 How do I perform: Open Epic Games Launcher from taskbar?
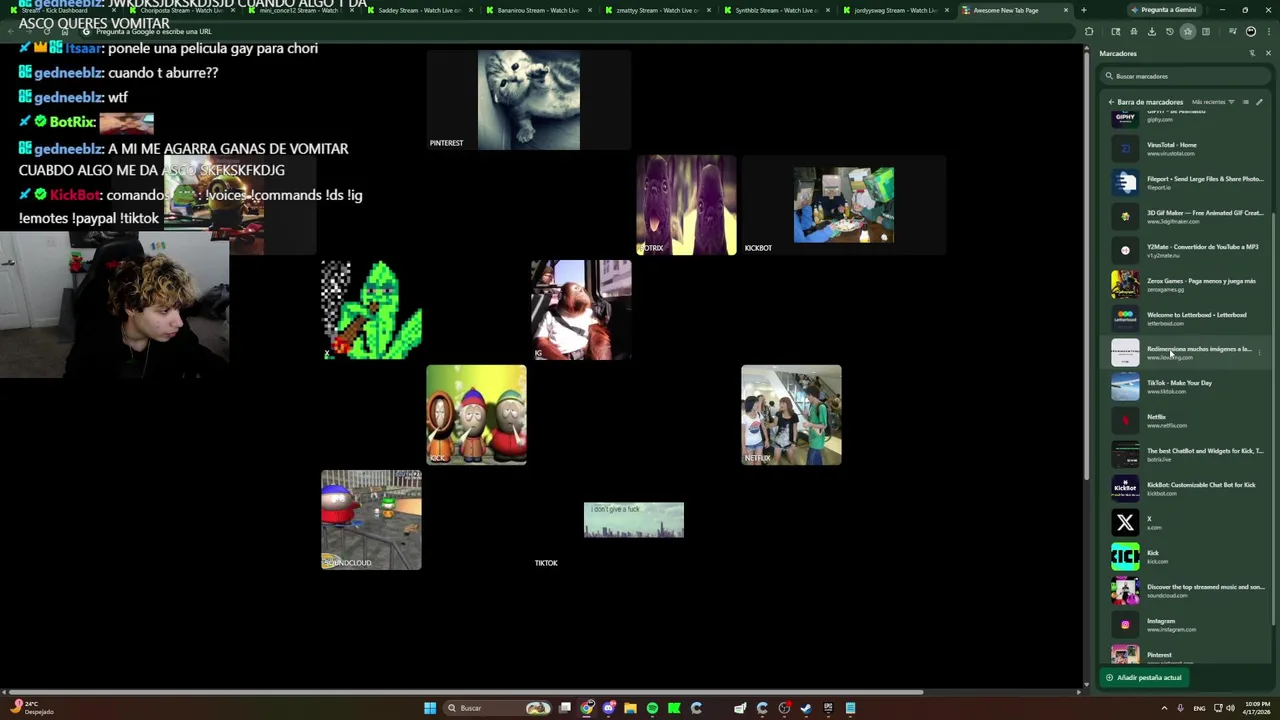point(828,708)
